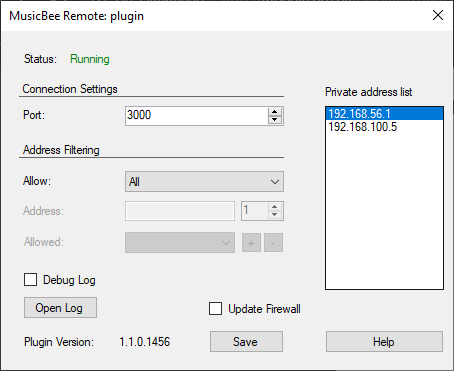Click the Address Filtering heading
The width and height of the screenshot is (454, 371).
[61, 150]
